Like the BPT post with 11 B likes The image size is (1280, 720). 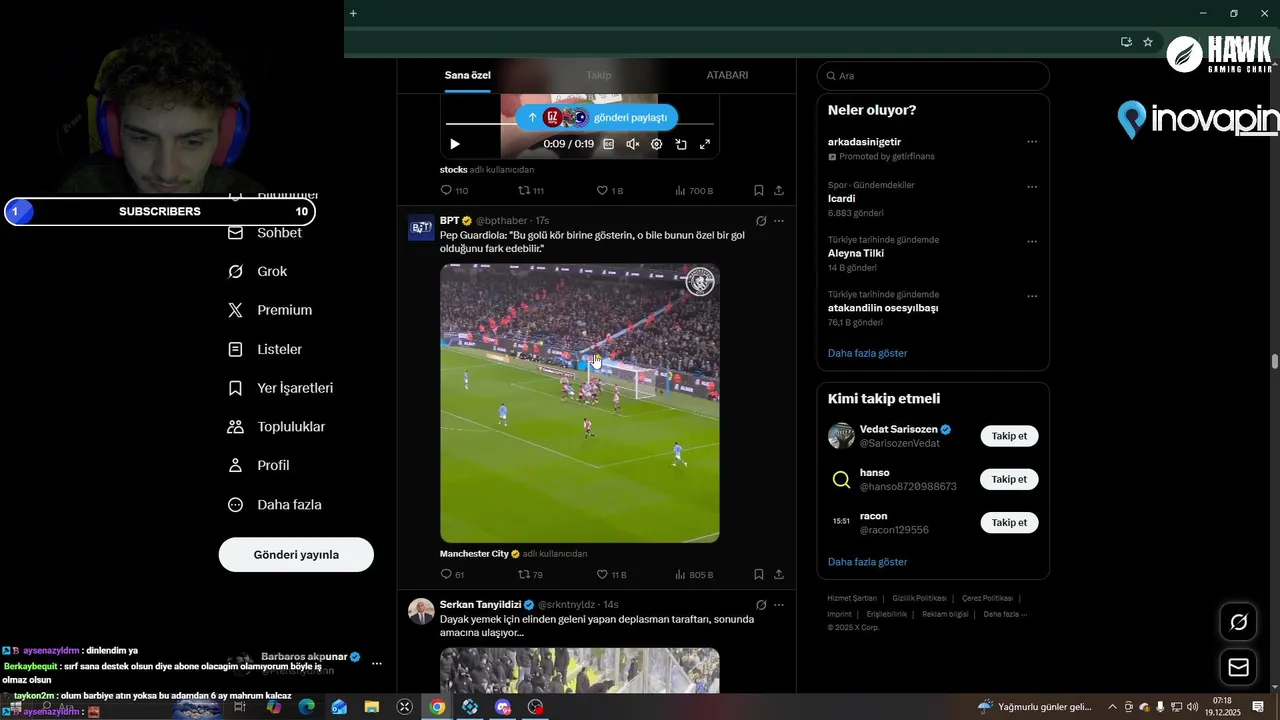(611, 575)
